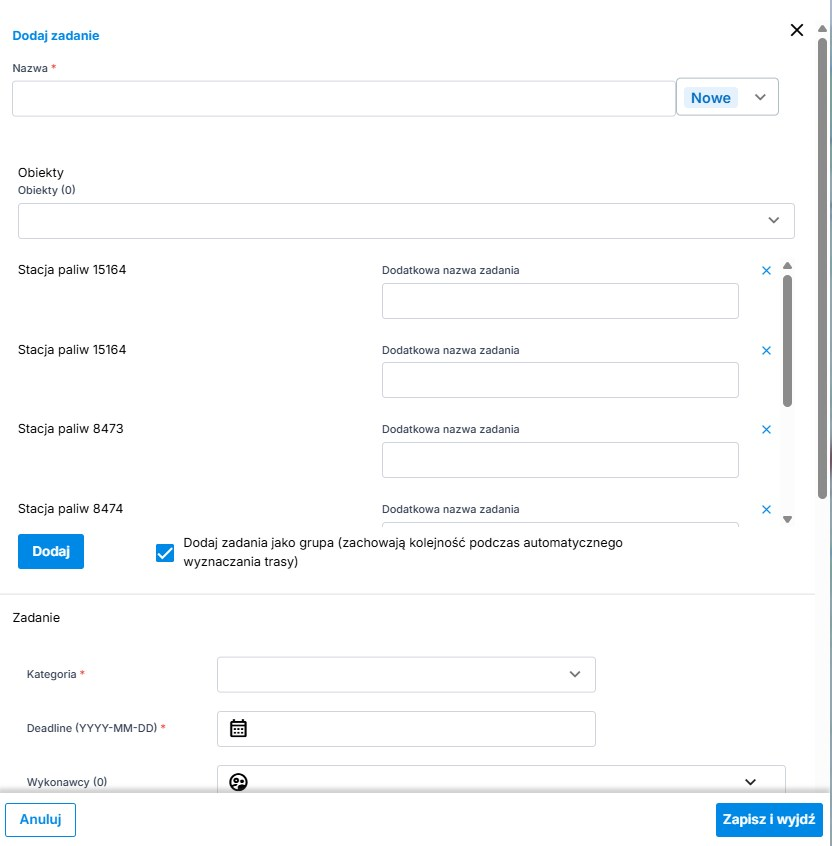Remove Stacja paliw 8473 row using its X icon
This screenshot has width=832, height=846.
[x=766, y=429]
